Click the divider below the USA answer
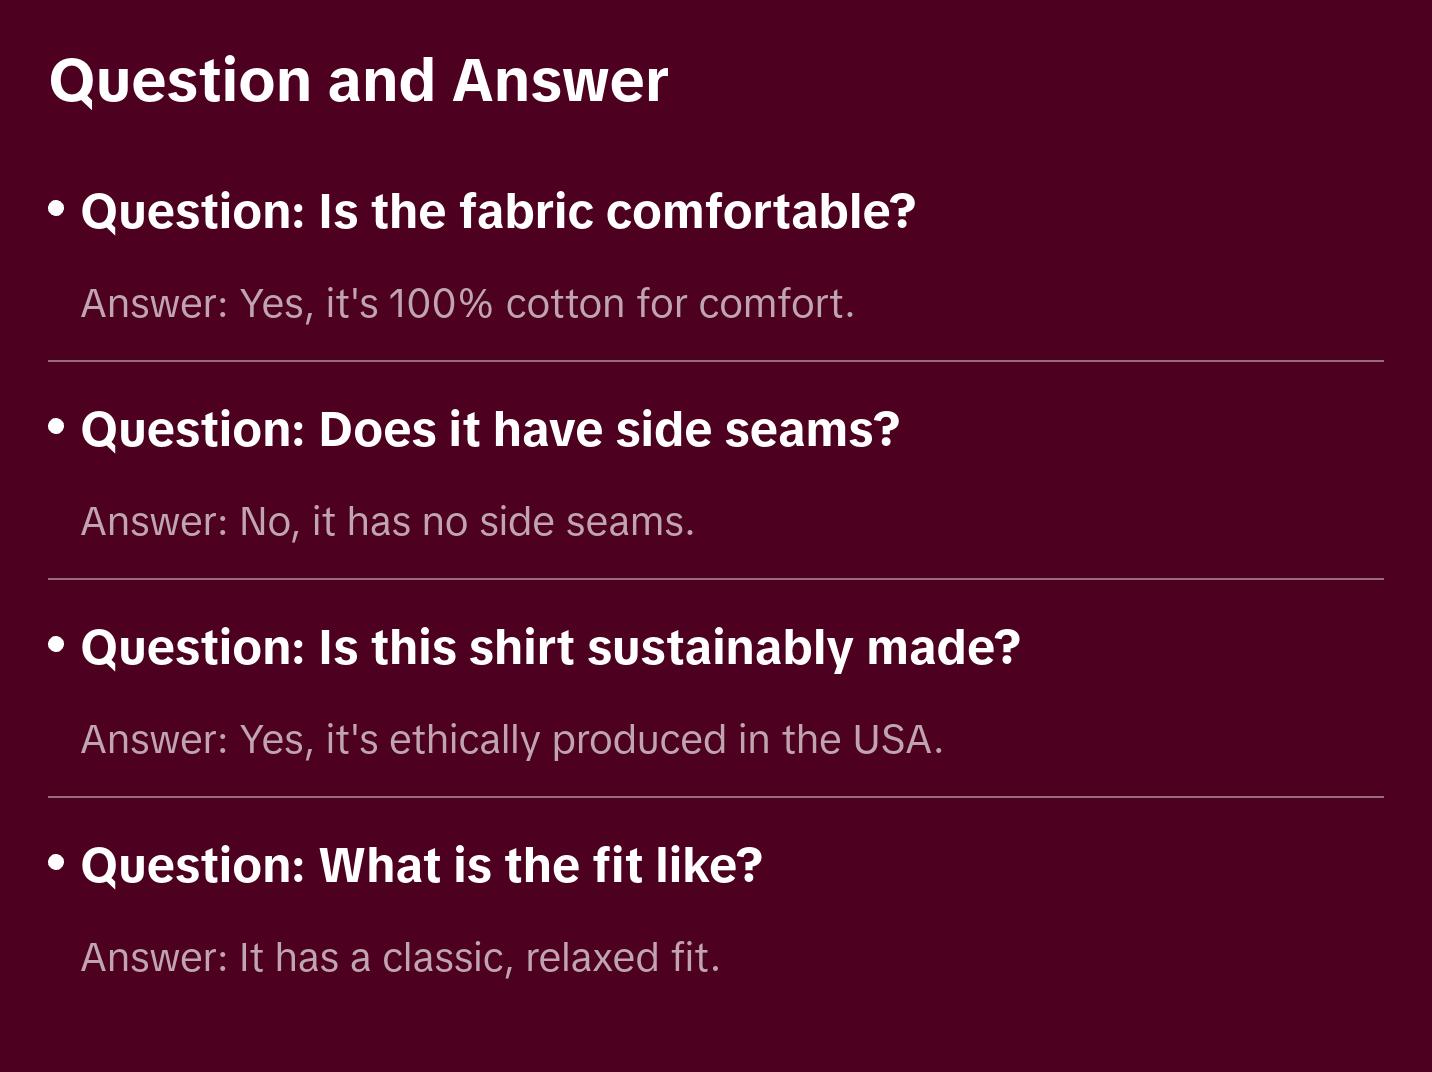Viewport: 1432px width, 1072px height. (716, 797)
